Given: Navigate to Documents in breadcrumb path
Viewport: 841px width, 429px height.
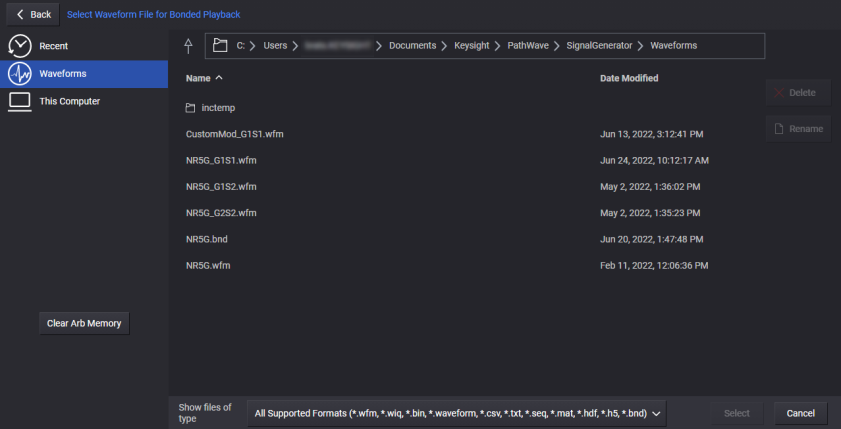Looking at the screenshot, I should (x=412, y=46).
